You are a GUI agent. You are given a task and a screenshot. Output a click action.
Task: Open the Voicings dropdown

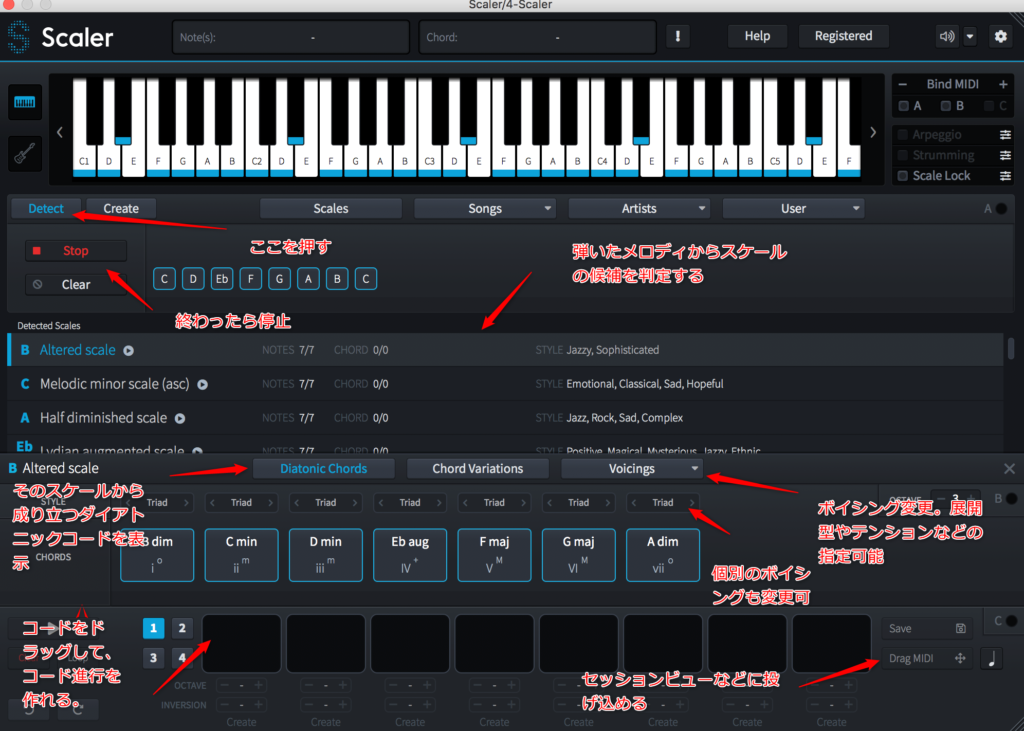632,468
